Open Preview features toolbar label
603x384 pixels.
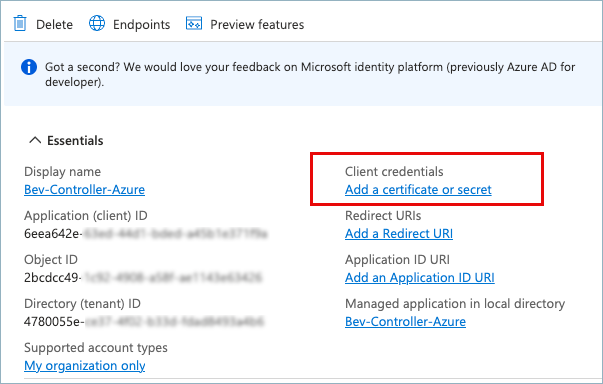tap(257, 25)
